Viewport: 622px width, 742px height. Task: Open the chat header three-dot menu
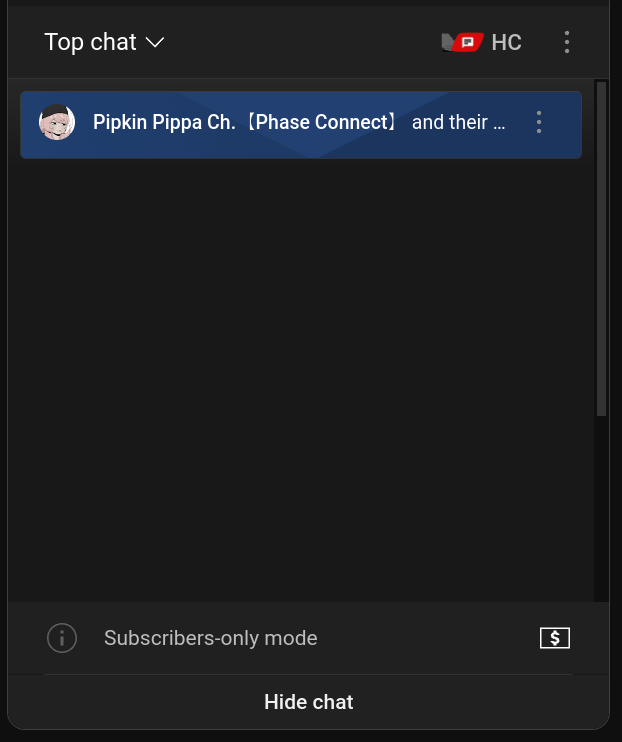(x=567, y=42)
